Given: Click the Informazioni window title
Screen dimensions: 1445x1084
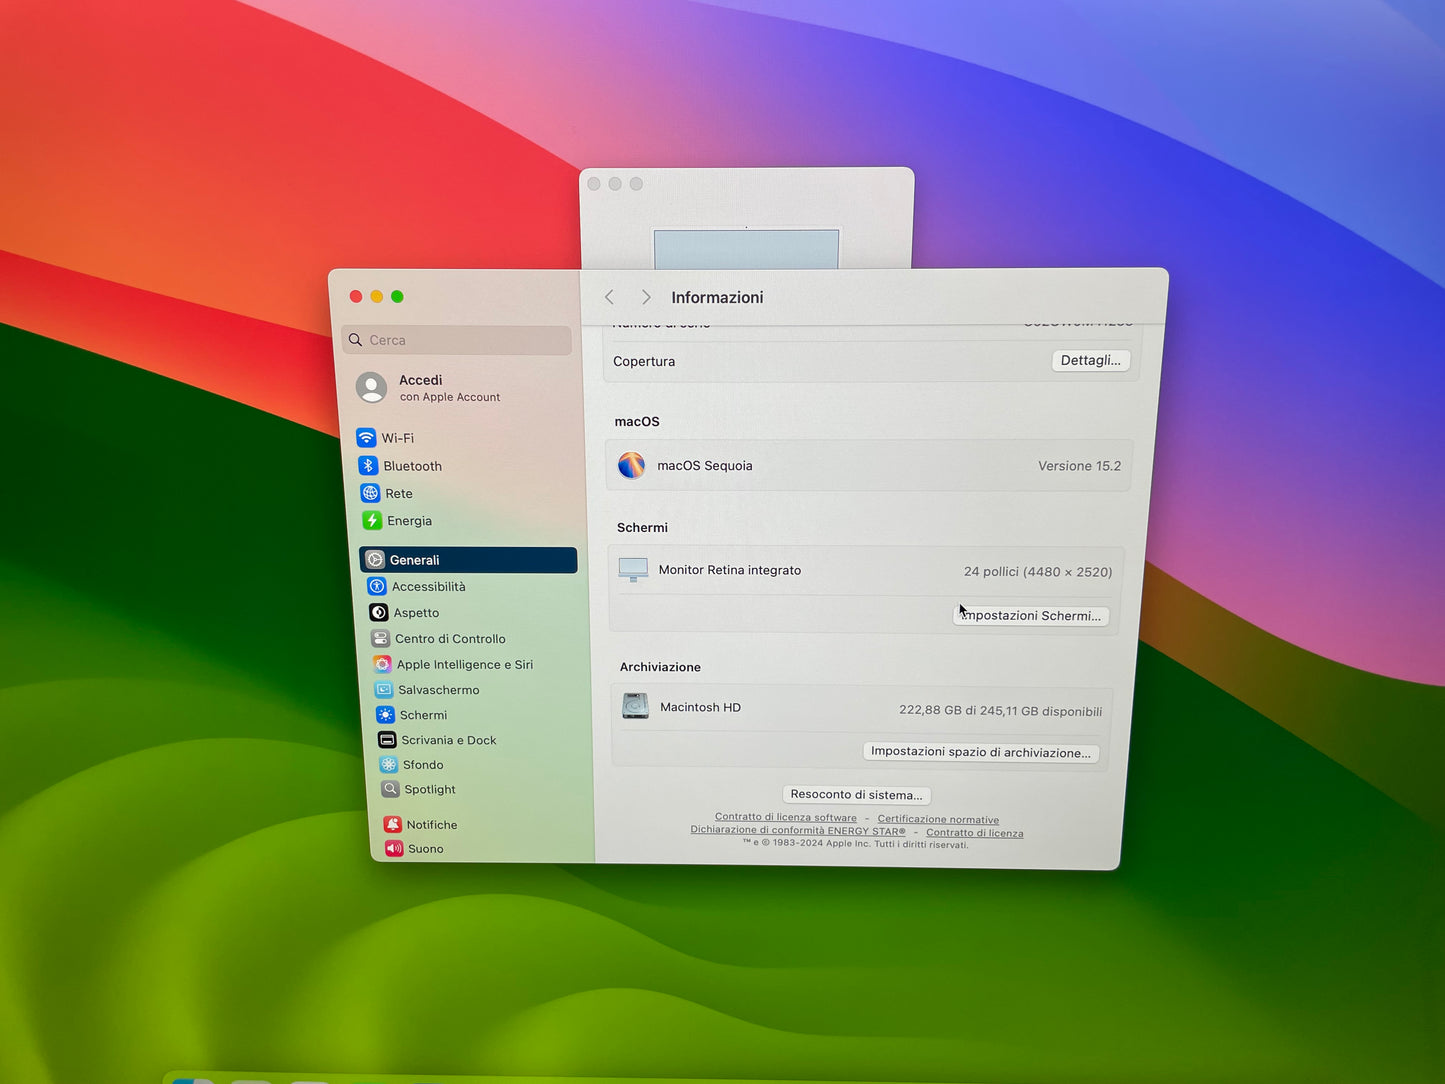Looking at the screenshot, I should click(717, 297).
